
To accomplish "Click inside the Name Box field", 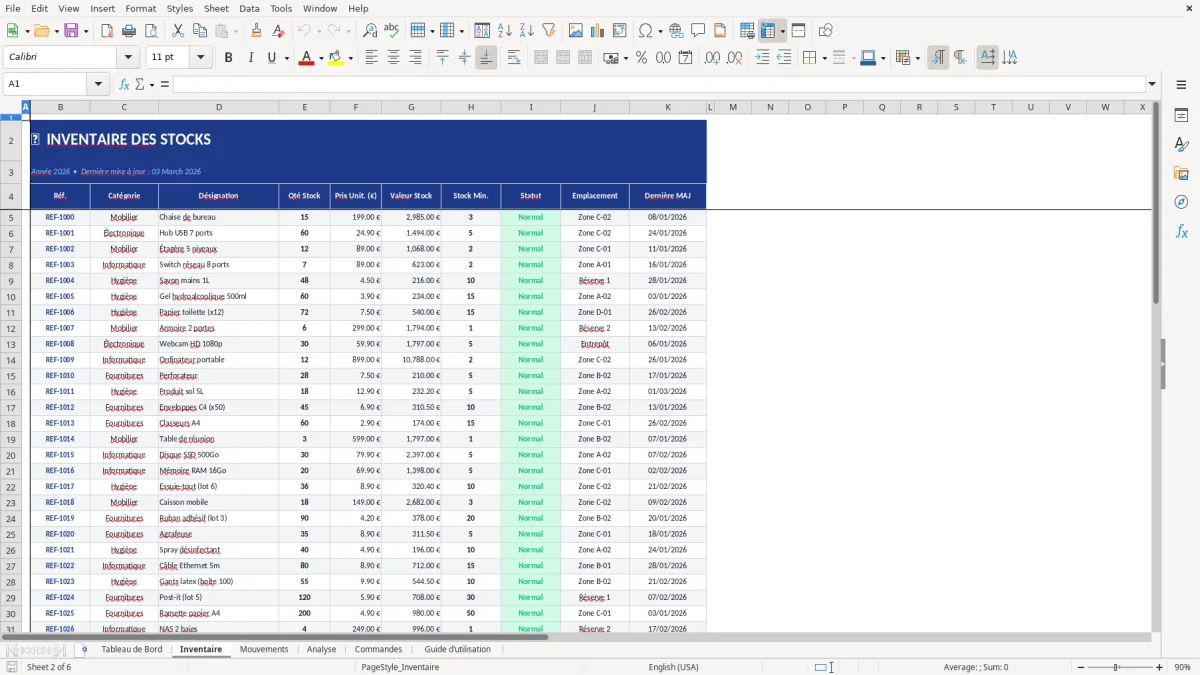I will tap(50, 84).
